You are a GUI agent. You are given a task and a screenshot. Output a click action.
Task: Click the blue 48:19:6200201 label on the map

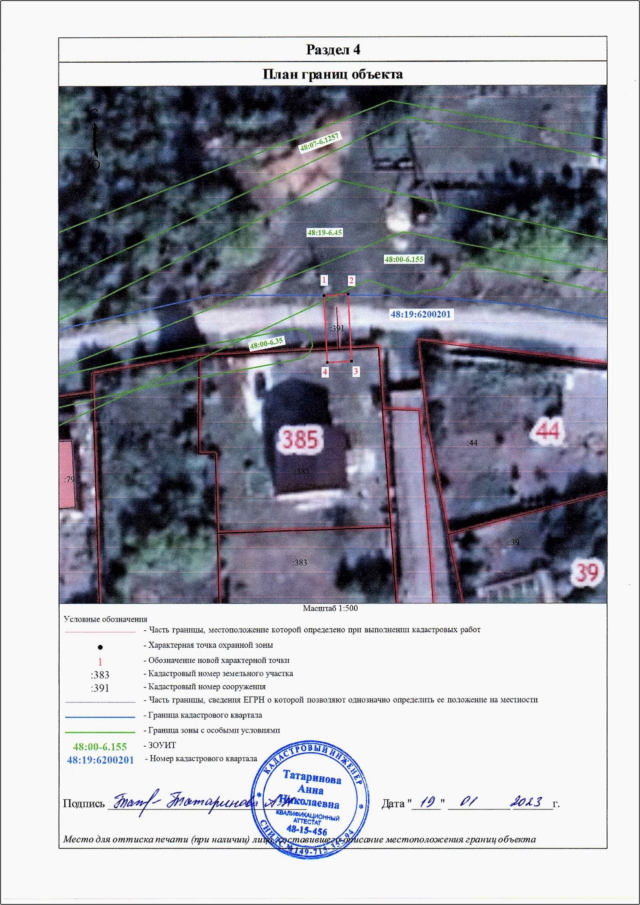(x=422, y=313)
